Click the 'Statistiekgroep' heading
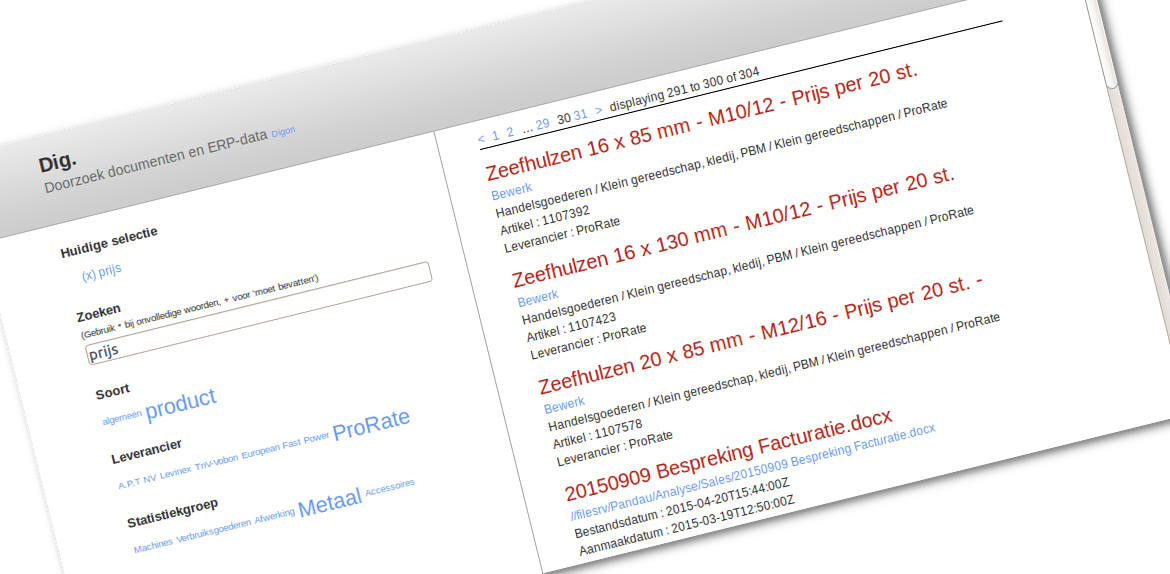 point(172,514)
